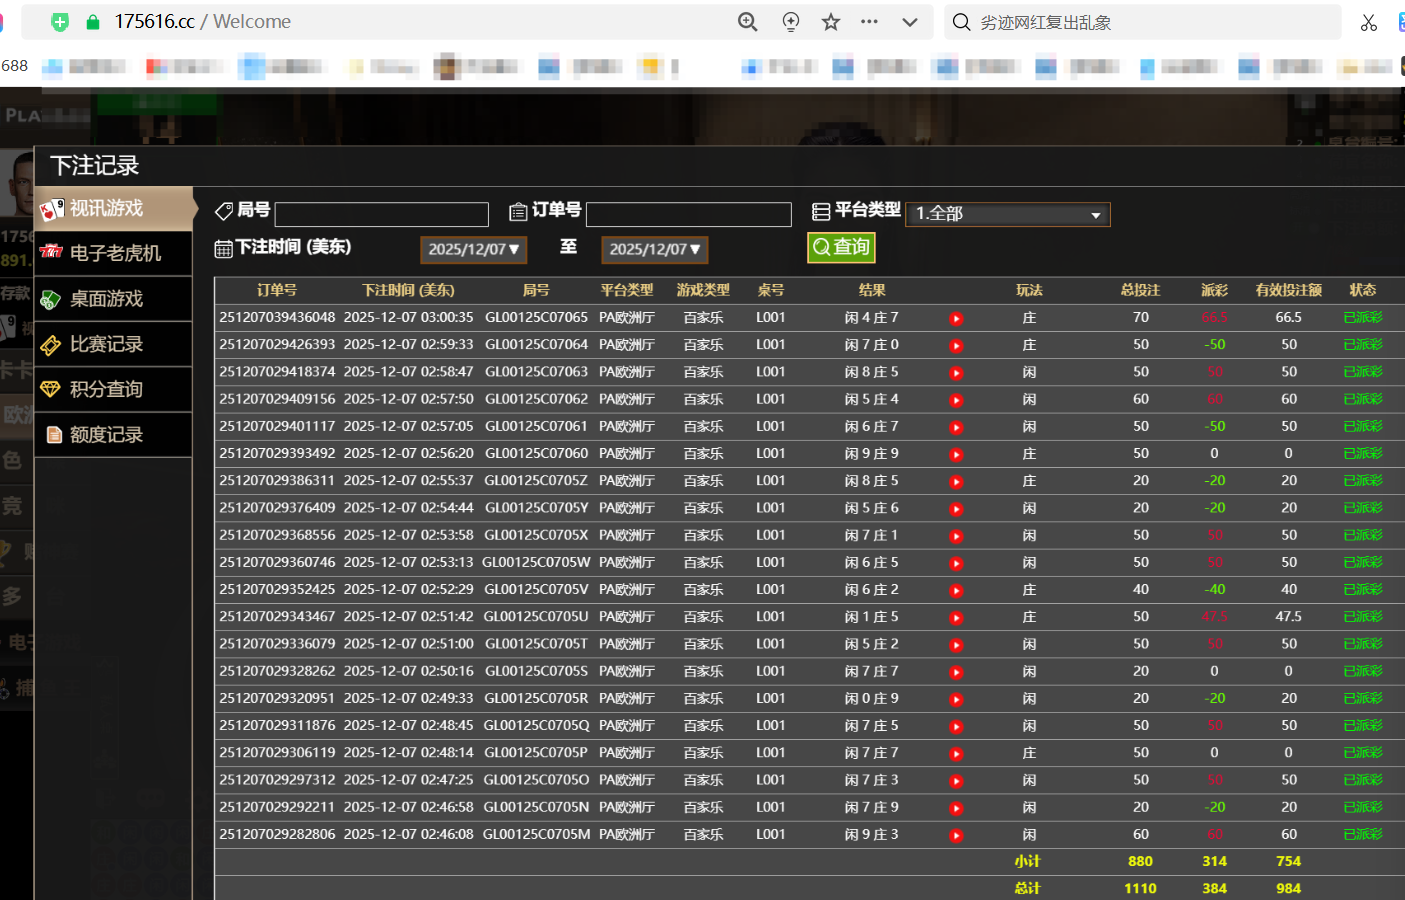Bookmark this page with the star icon
This screenshot has width=1405, height=900.
point(830,22)
